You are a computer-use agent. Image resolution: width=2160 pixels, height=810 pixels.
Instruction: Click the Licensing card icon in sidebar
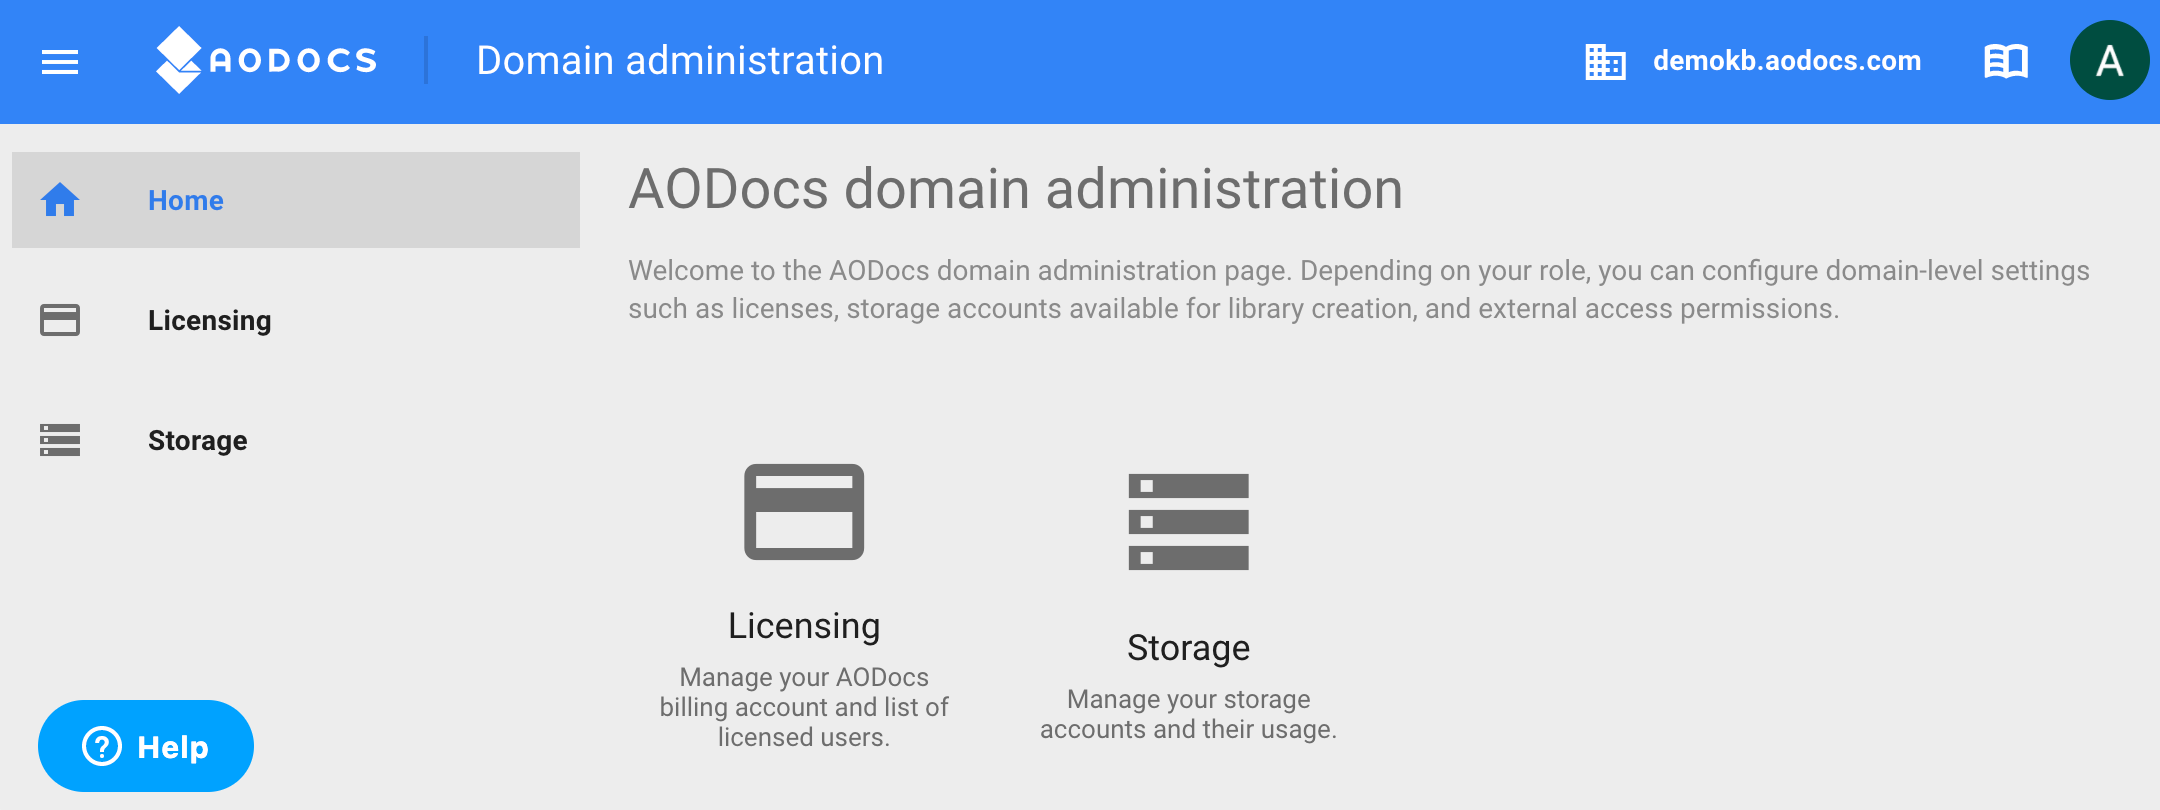coord(60,320)
